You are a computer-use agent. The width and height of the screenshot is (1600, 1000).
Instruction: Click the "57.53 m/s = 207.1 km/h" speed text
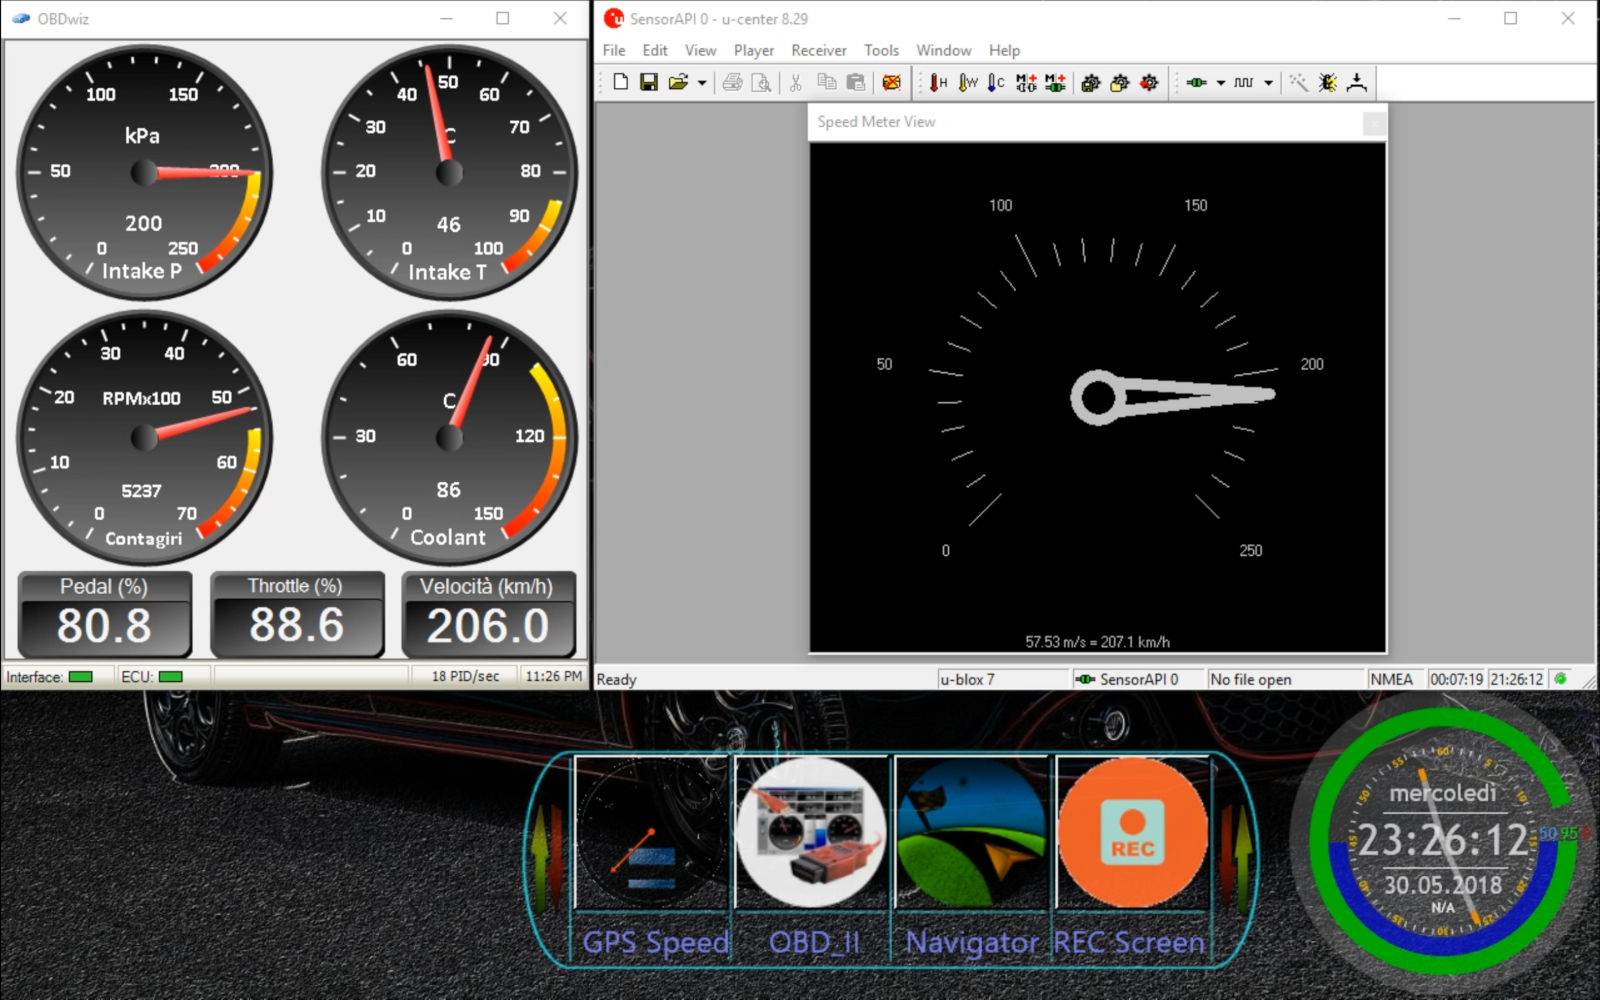pos(1097,642)
